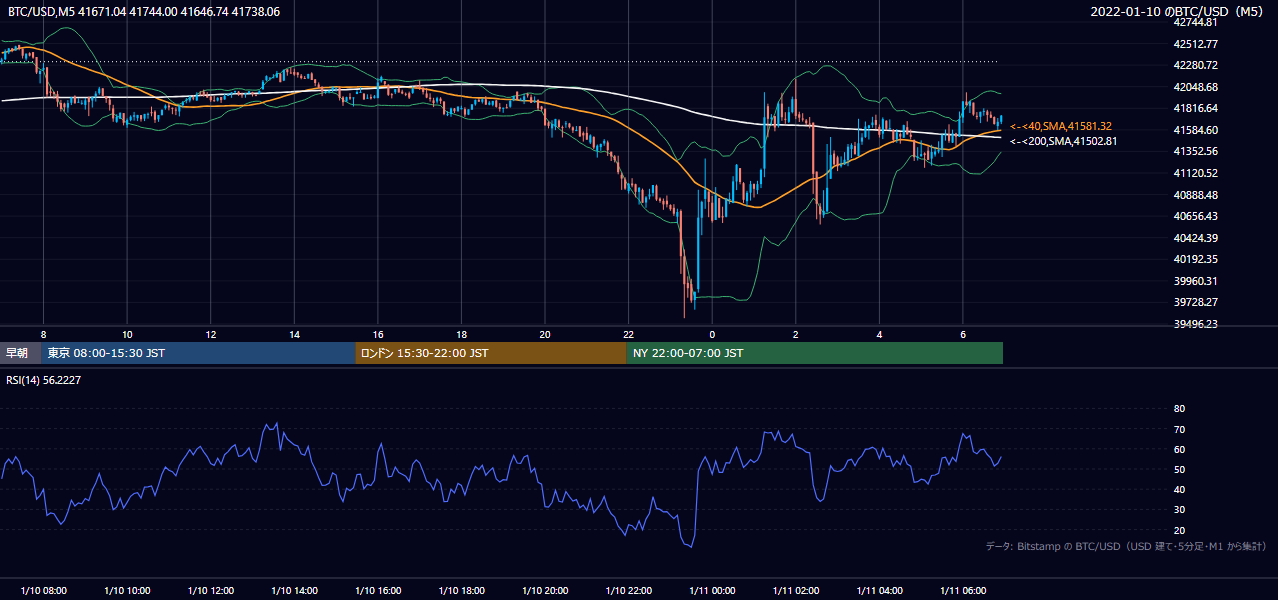Image resolution: width=1278 pixels, height=600 pixels.
Task: Click price axis value 42280.72
Action: [1195, 65]
